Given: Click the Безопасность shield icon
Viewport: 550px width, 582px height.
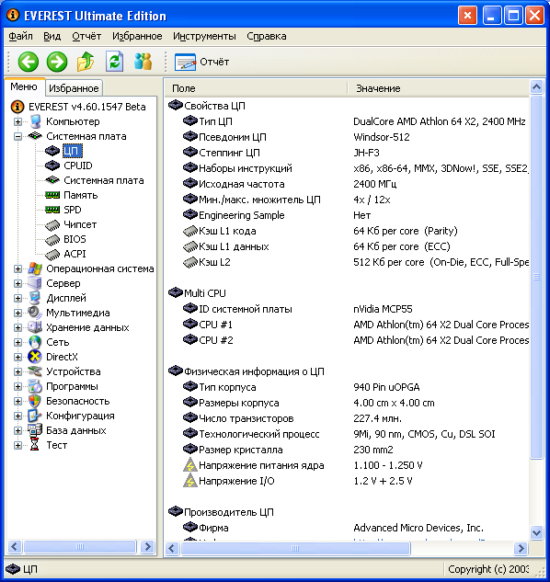Looking at the screenshot, I should (x=35, y=401).
